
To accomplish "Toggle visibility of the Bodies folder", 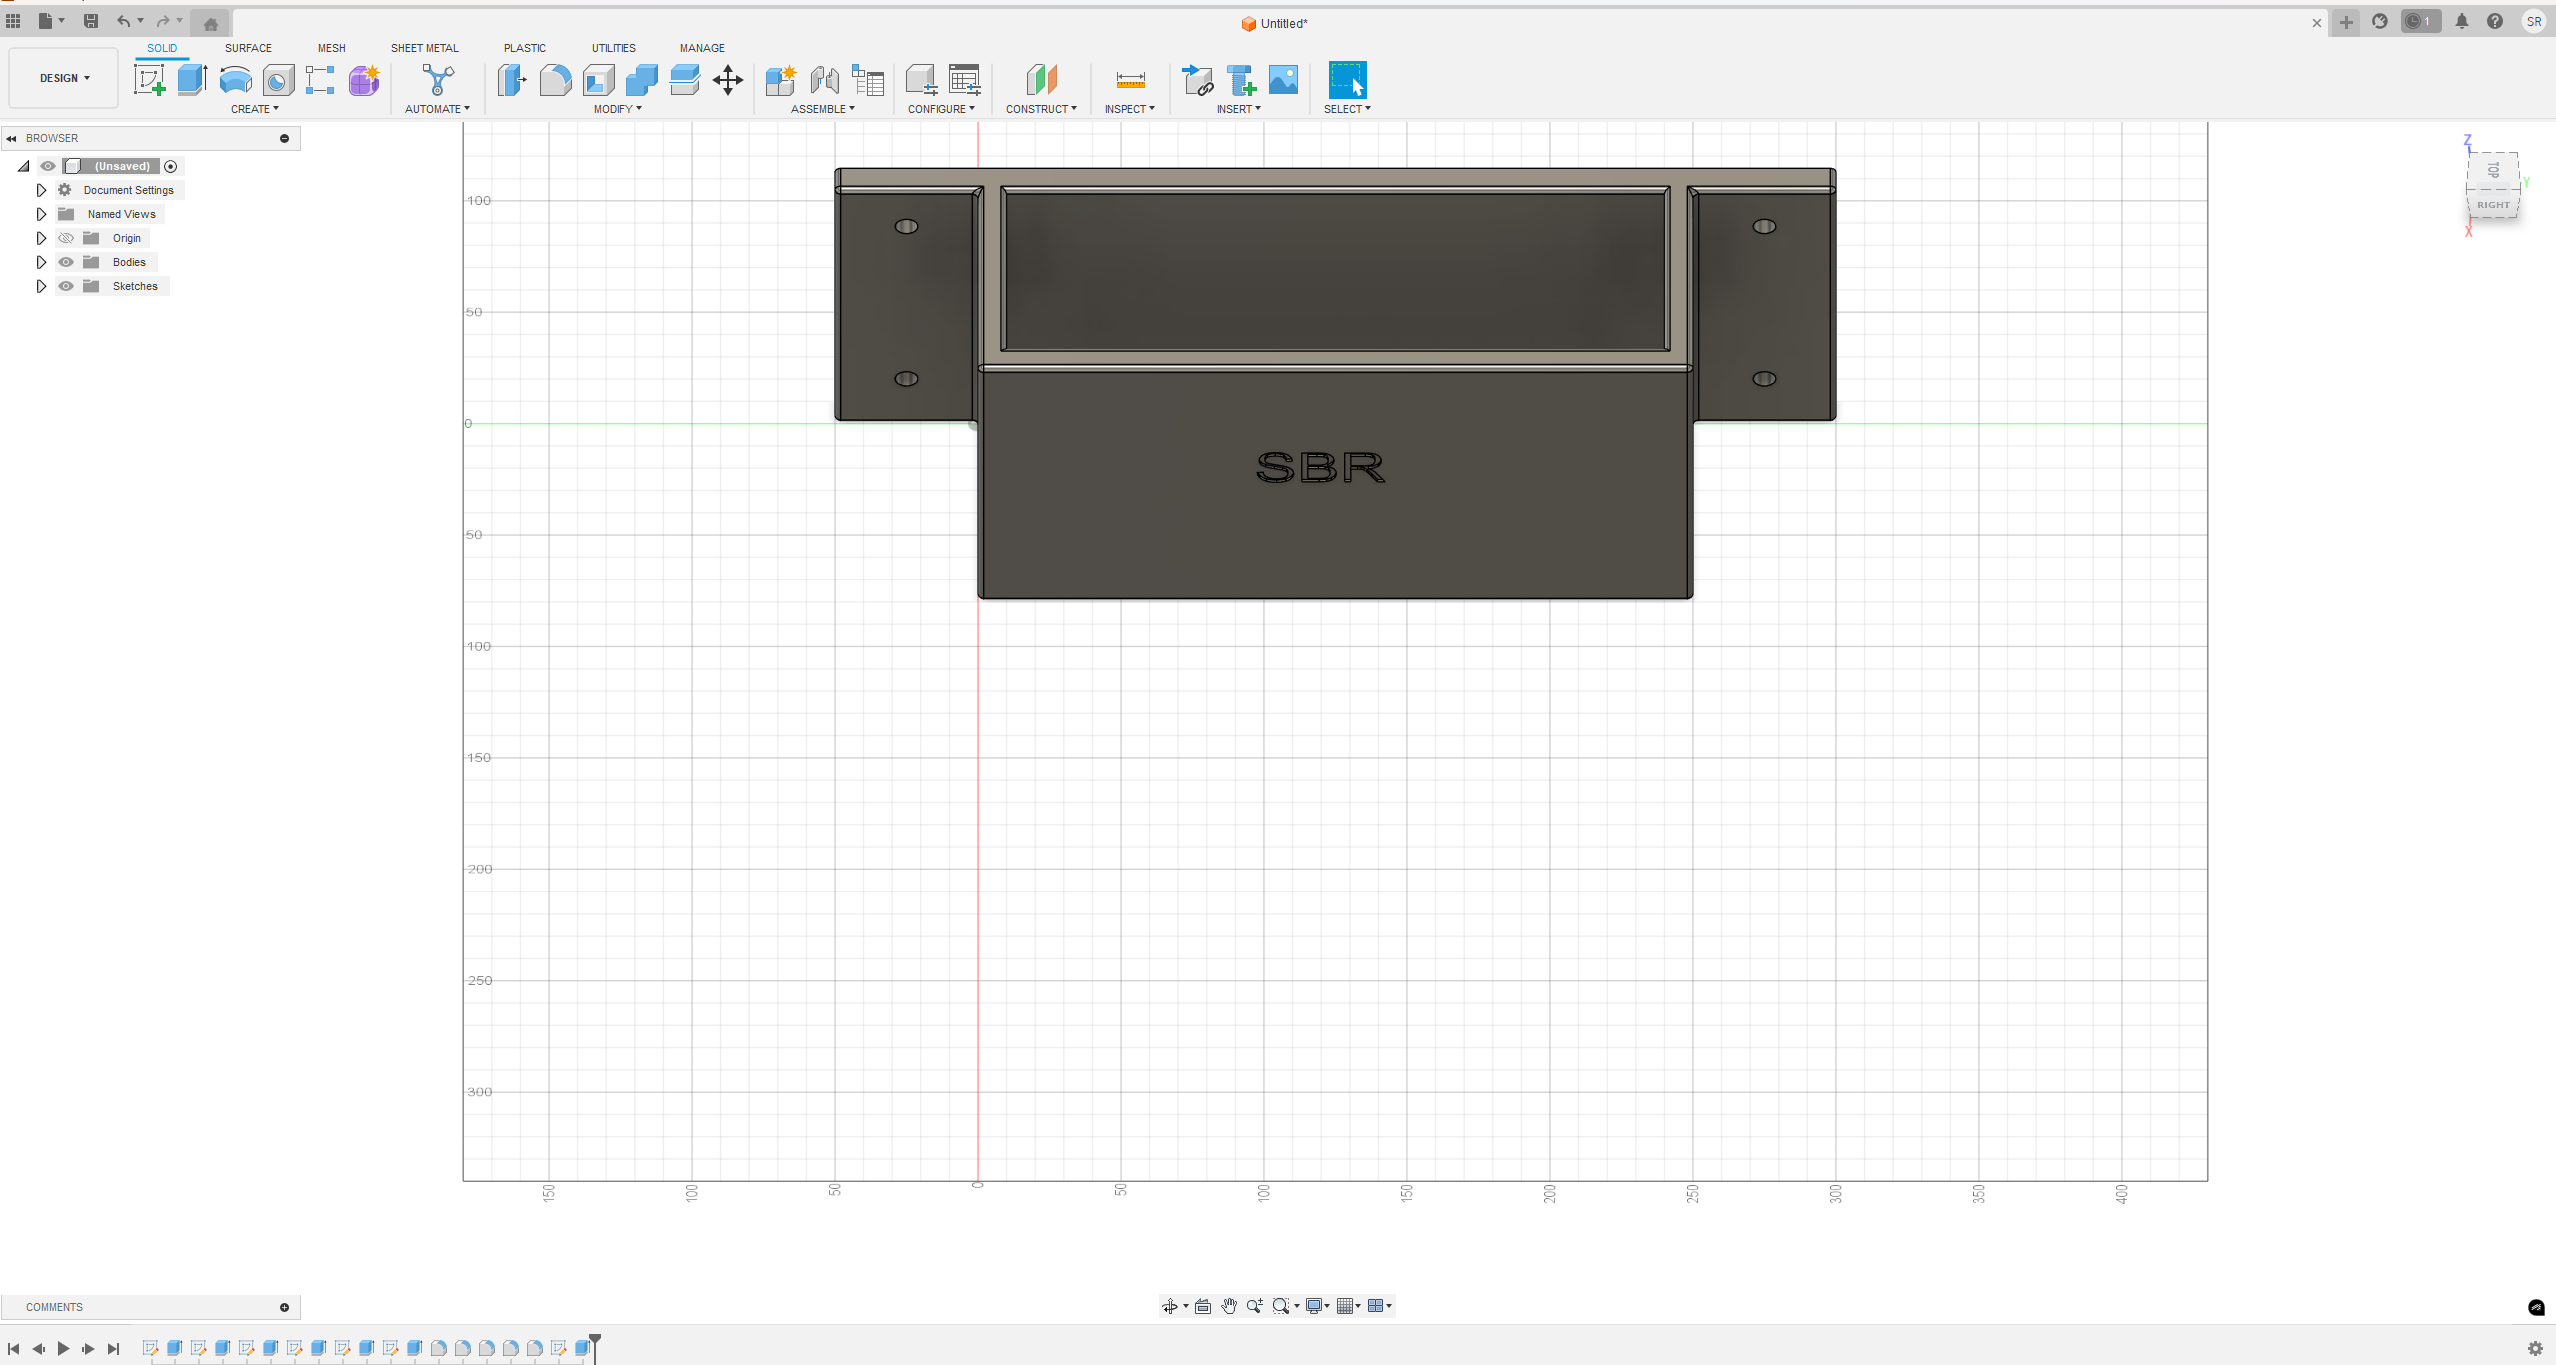I will click(66, 262).
